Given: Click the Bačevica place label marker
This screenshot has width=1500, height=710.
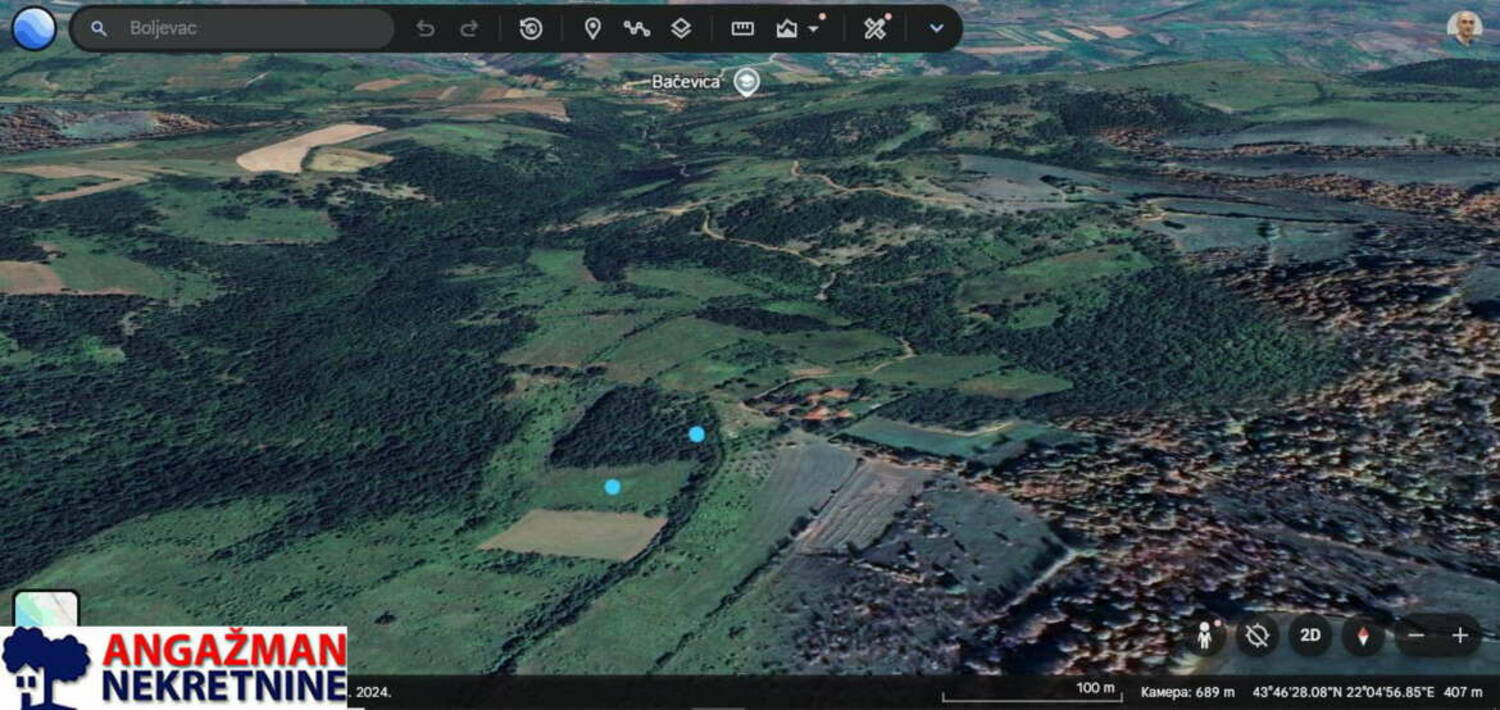Looking at the screenshot, I should click(x=745, y=82).
